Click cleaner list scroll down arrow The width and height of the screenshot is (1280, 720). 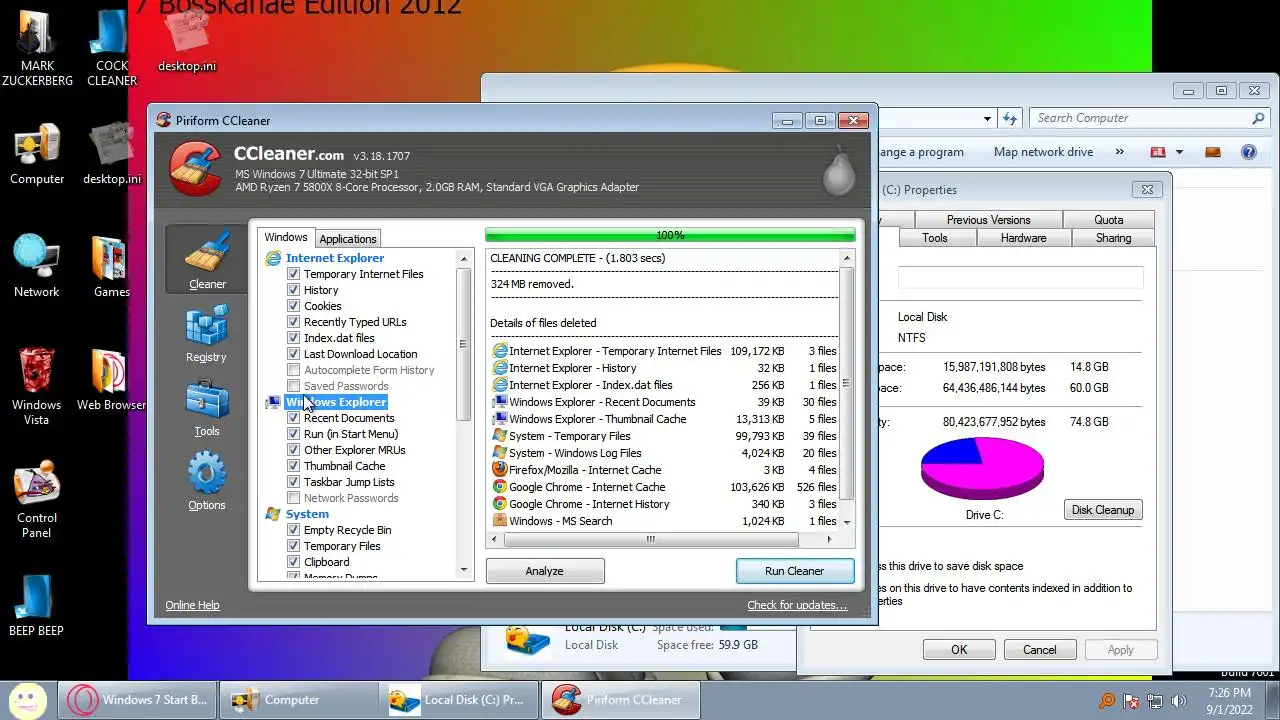(463, 570)
